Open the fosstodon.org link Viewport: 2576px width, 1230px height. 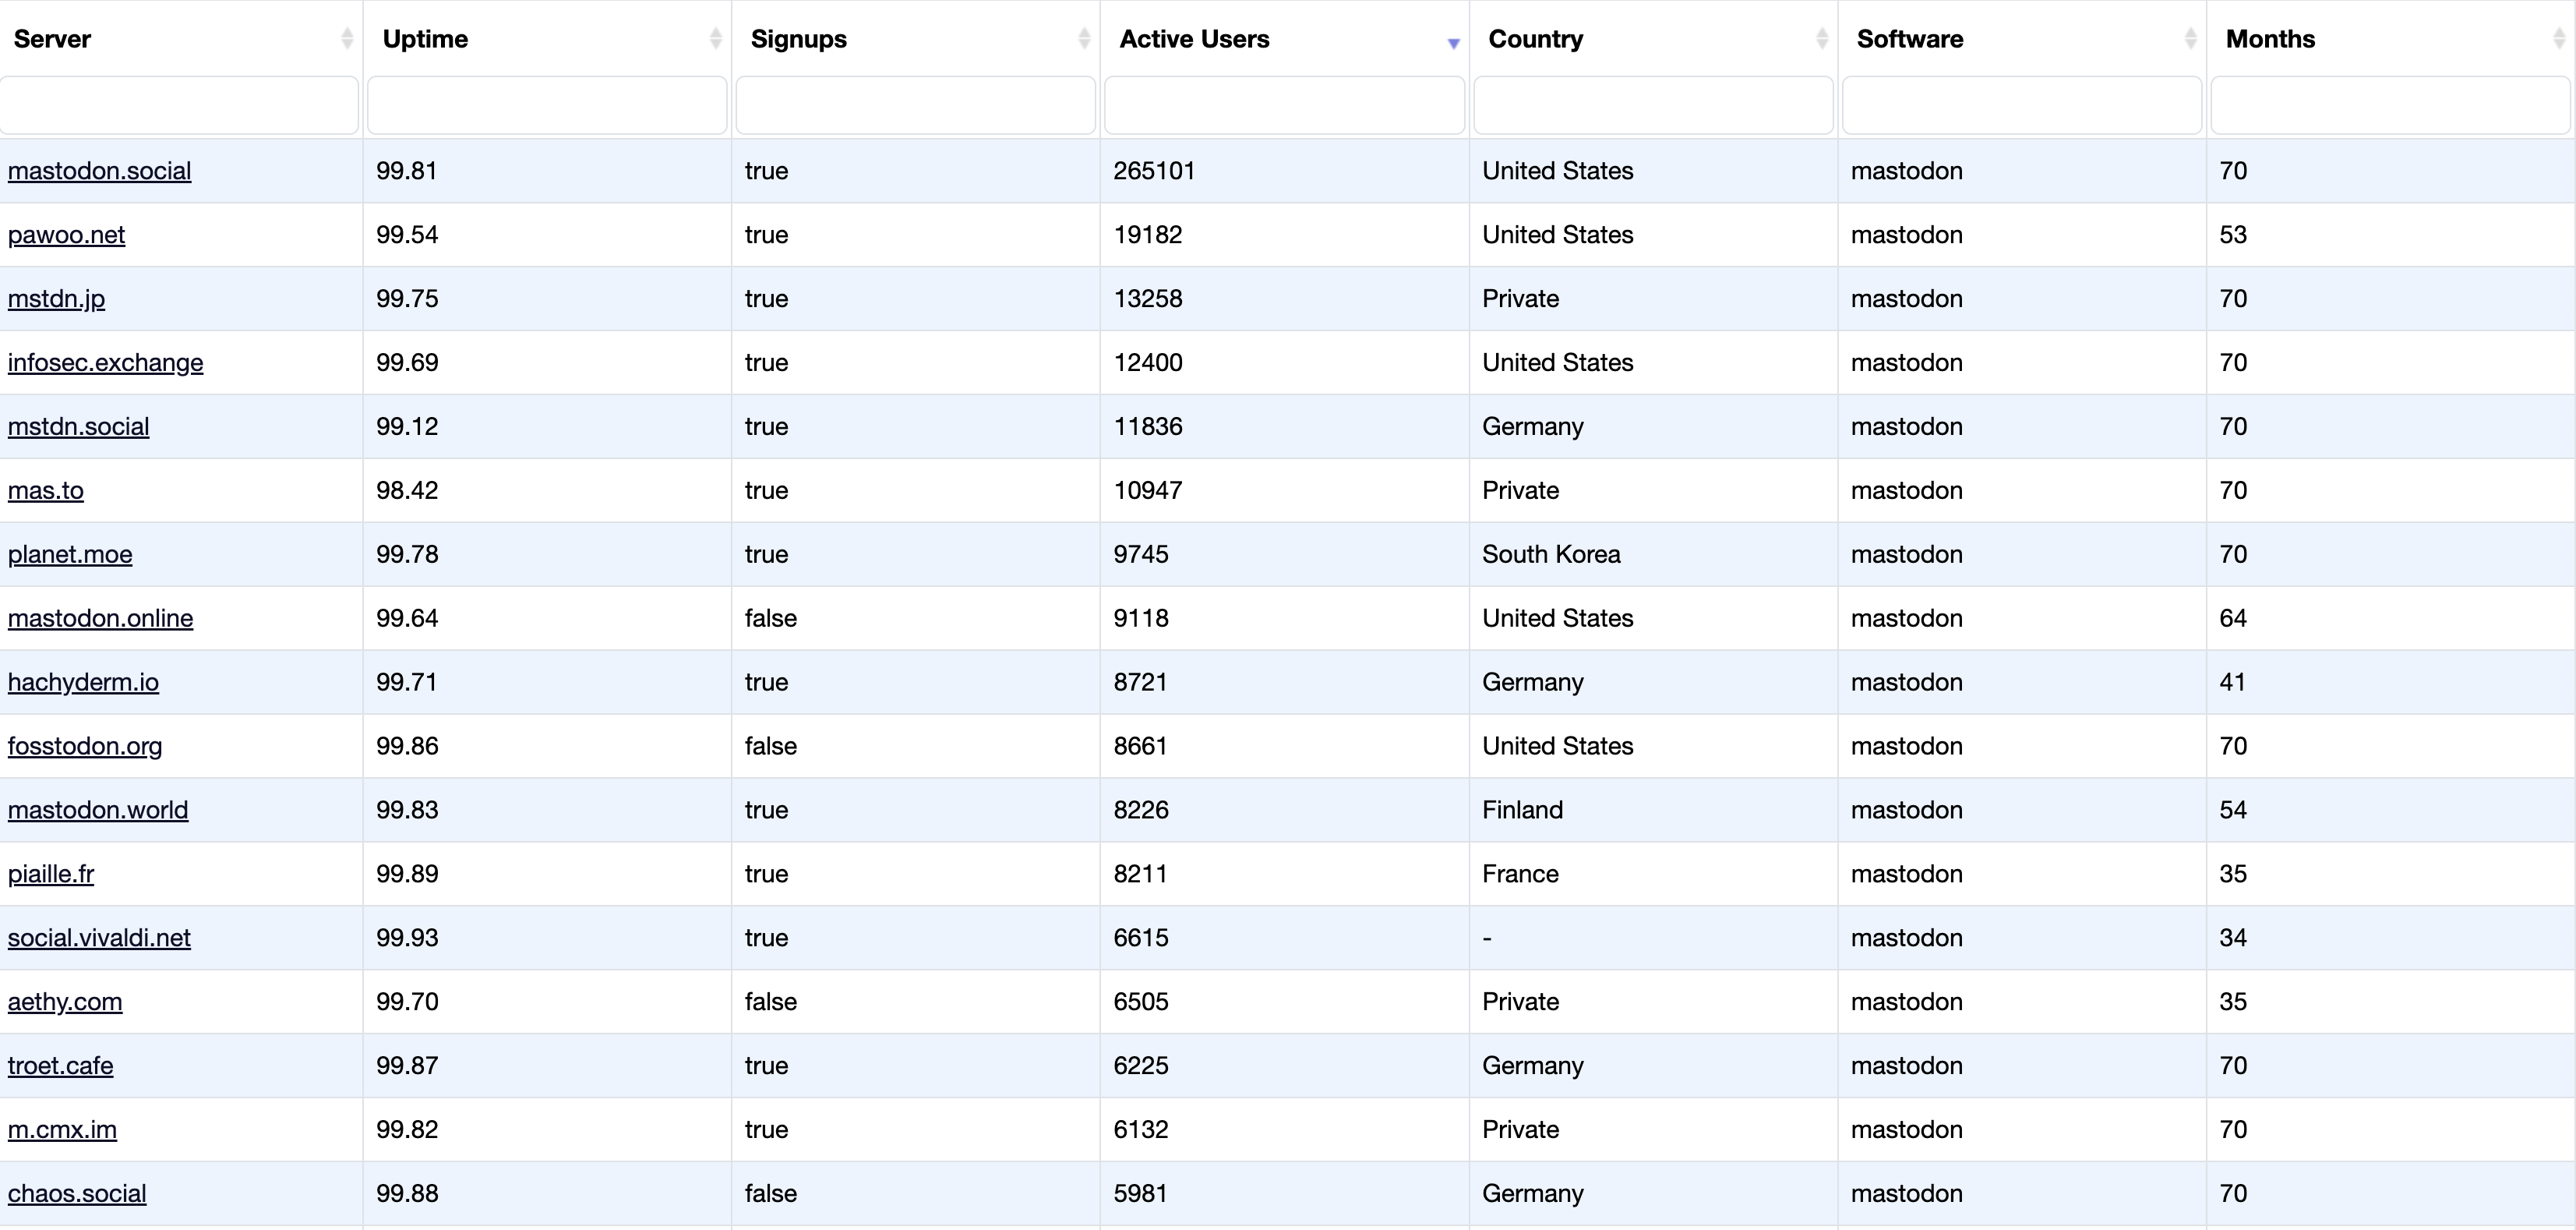point(85,746)
